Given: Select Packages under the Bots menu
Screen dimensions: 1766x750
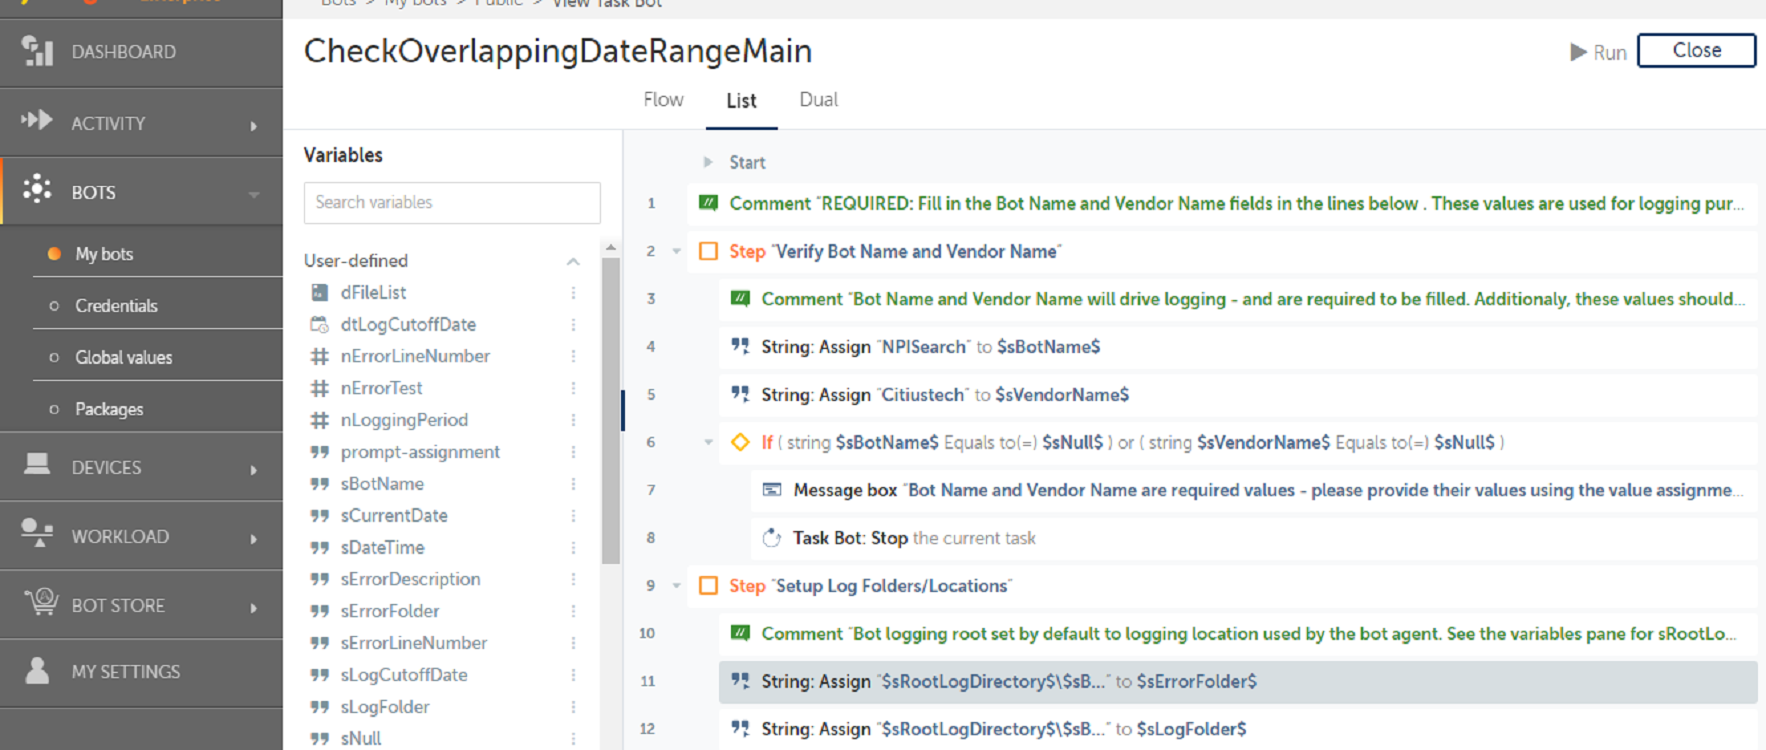Looking at the screenshot, I should 109,409.
